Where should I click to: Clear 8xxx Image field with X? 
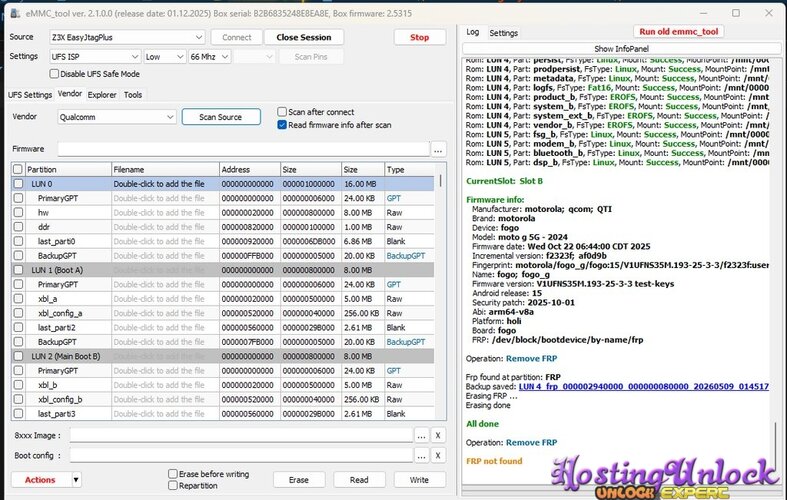(438, 436)
